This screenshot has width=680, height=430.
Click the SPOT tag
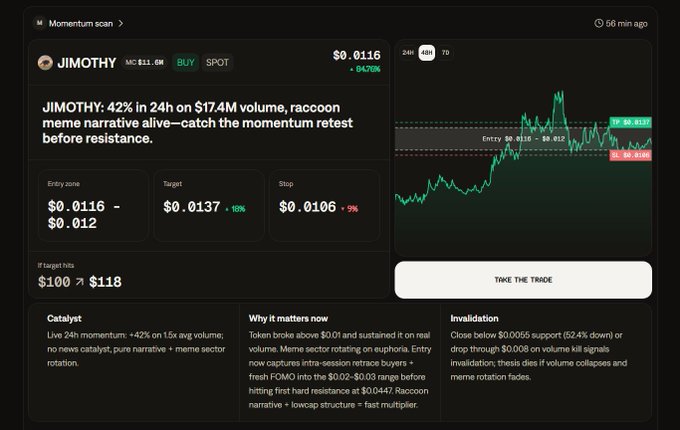217,62
